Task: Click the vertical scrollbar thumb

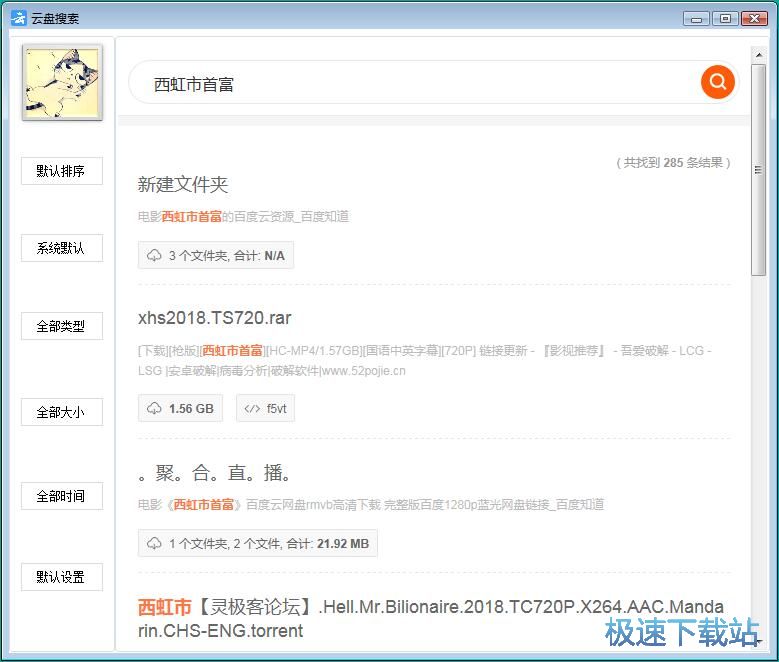Action: pyautogui.click(x=759, y=169)
